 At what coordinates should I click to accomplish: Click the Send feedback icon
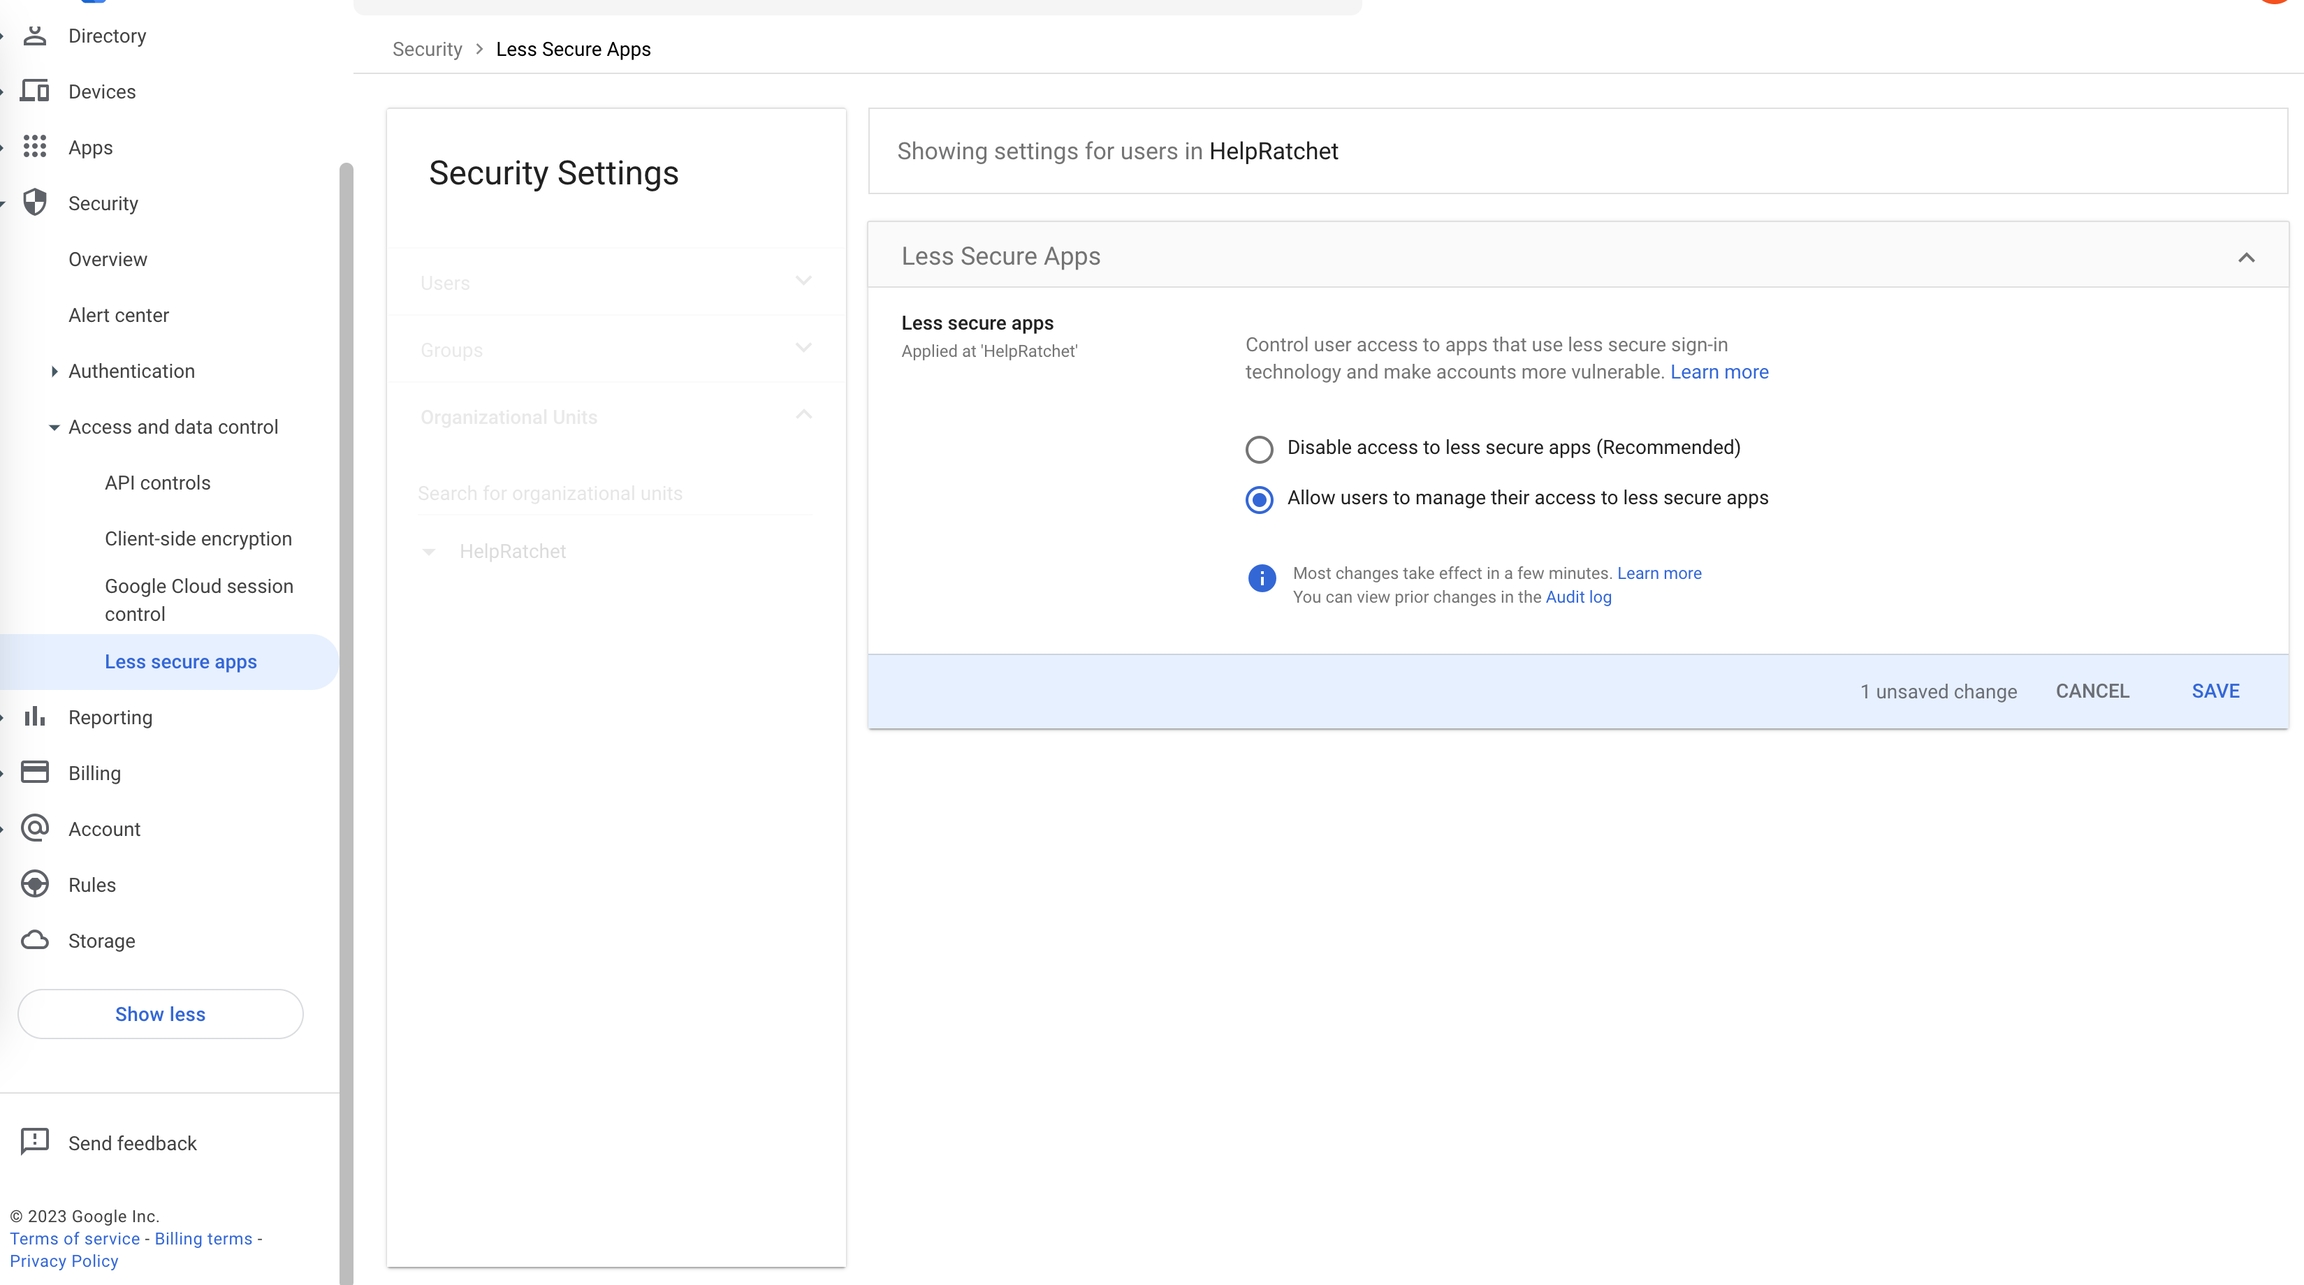pos(35,1141)
